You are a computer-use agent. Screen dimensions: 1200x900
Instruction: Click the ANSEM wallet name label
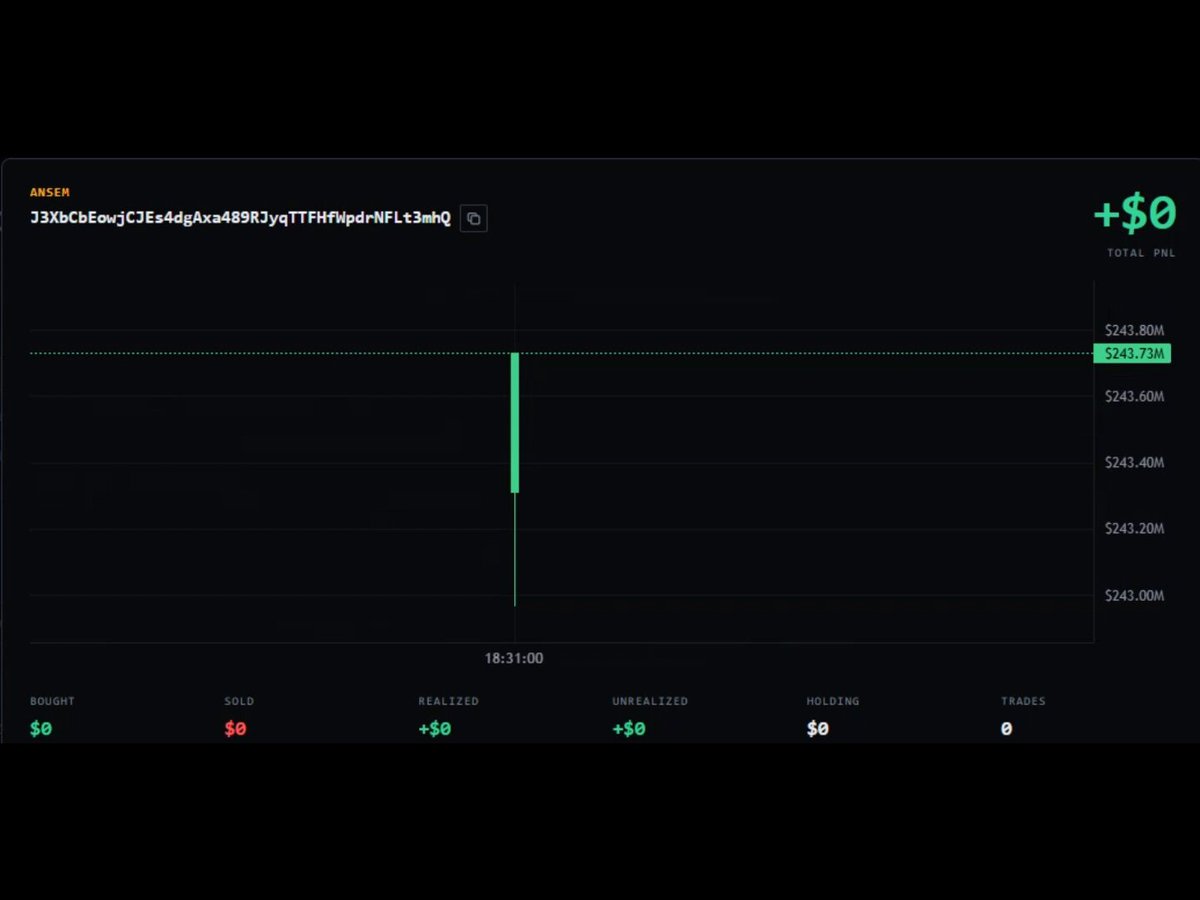coord(50,192)
